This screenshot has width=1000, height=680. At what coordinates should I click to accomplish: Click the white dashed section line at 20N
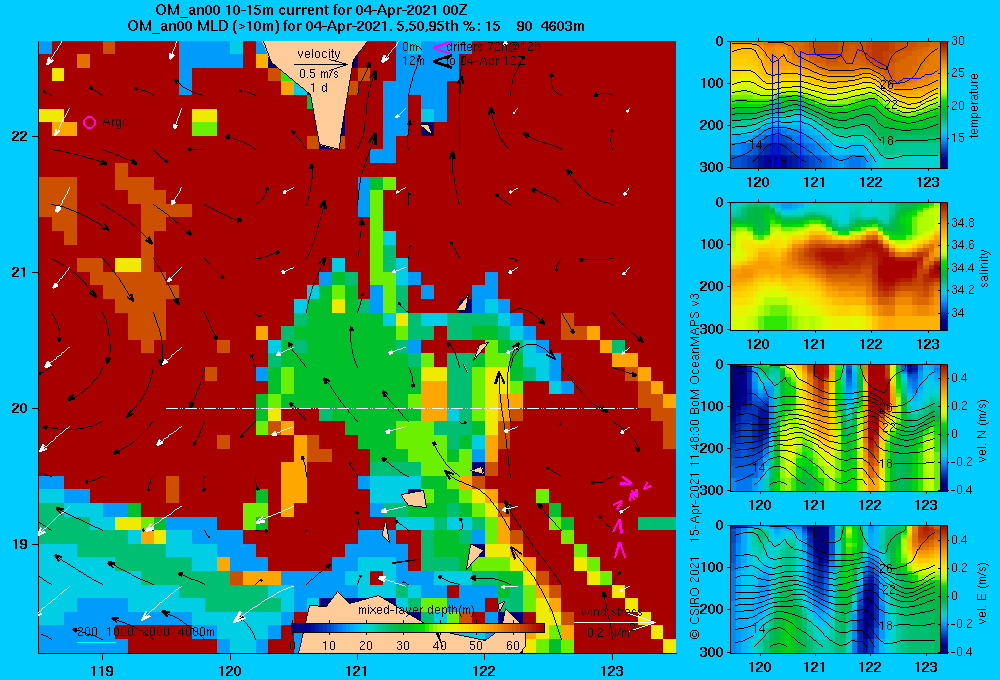pos(401,408)
